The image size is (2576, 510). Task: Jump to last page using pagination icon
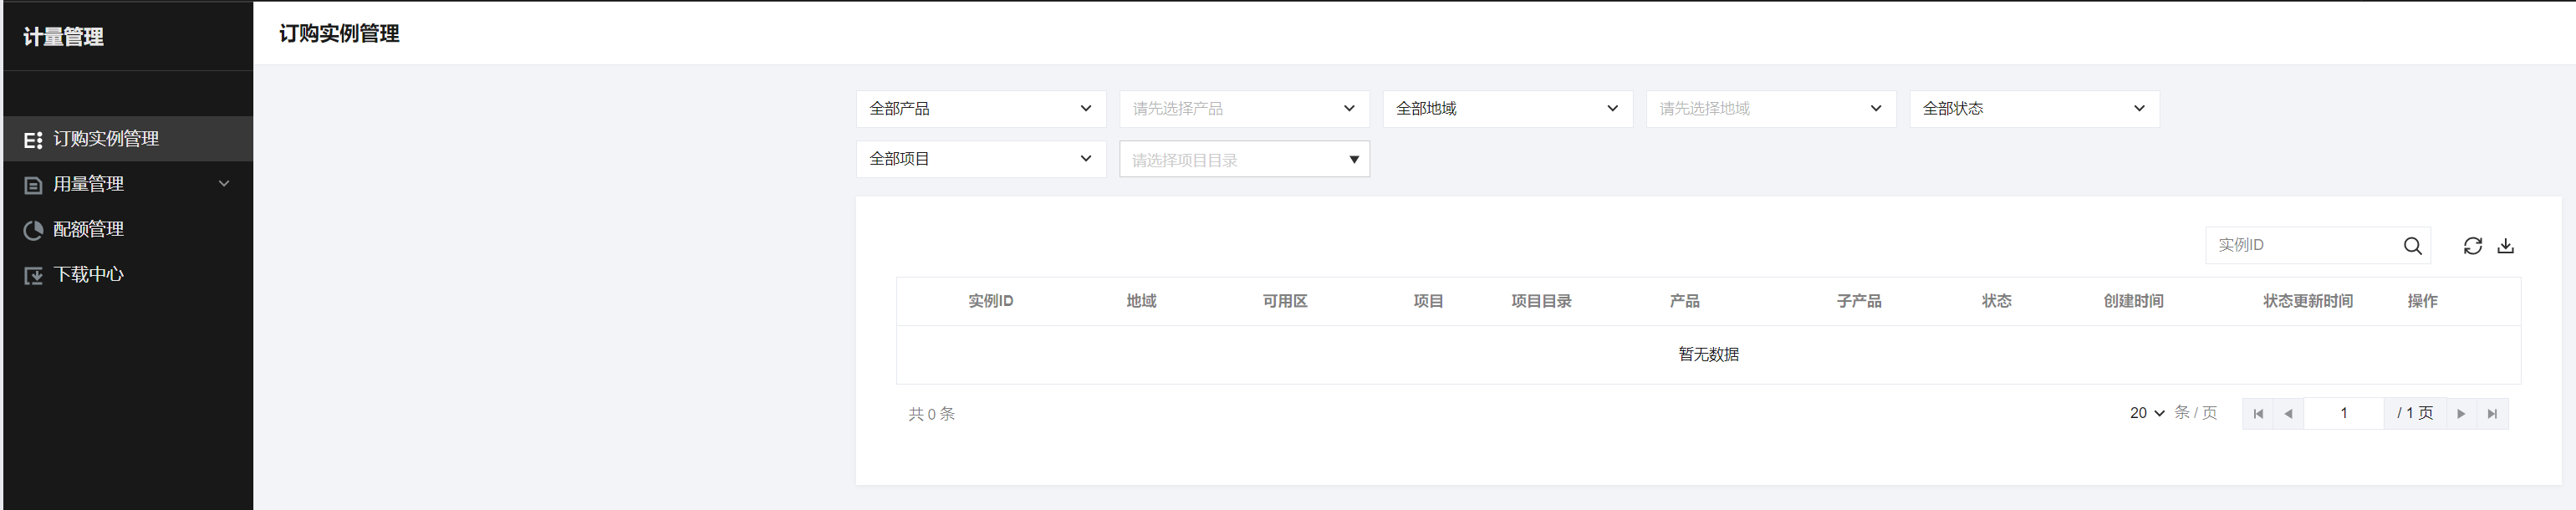pos(2492,414)
